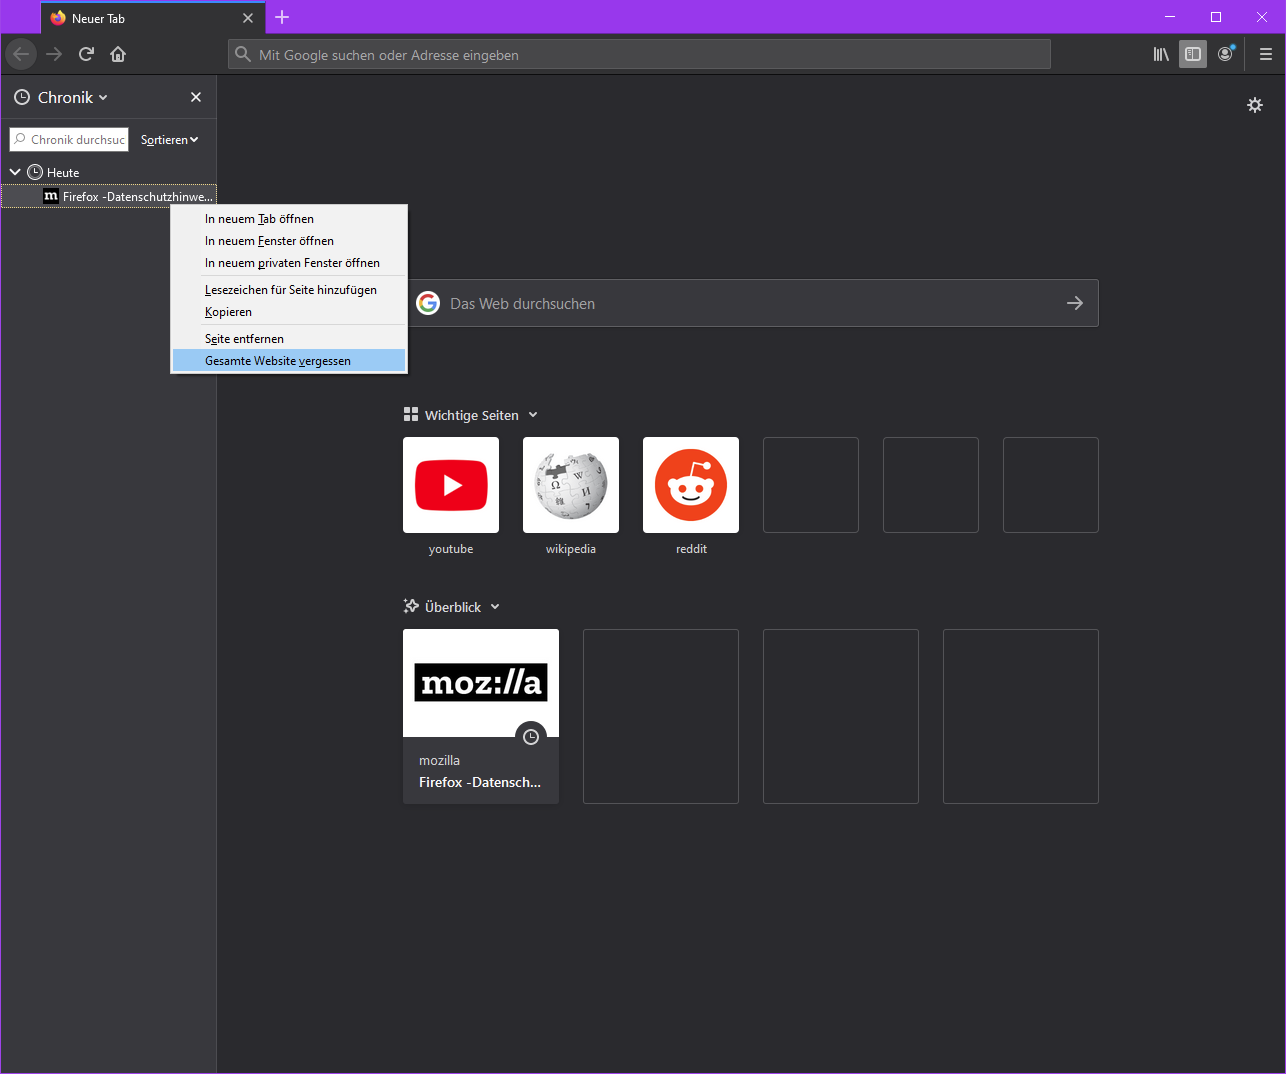Open new tab customization gear
Image resolution: width=1286 pixels, height=1074 pixels.
1255,105
